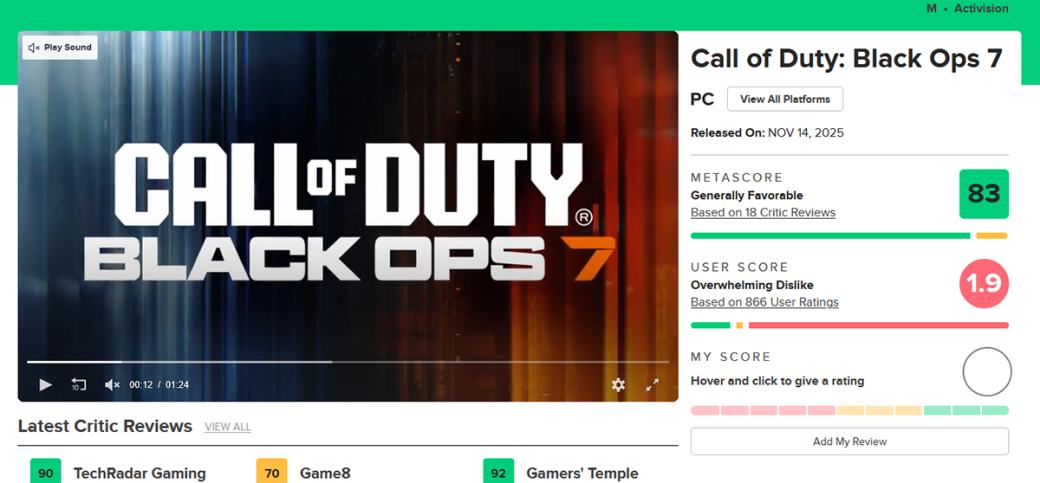Screen dimensions: 1040x483
Task: Click the 90 score badge for TechRadar
Action: (x=46, y=470)
